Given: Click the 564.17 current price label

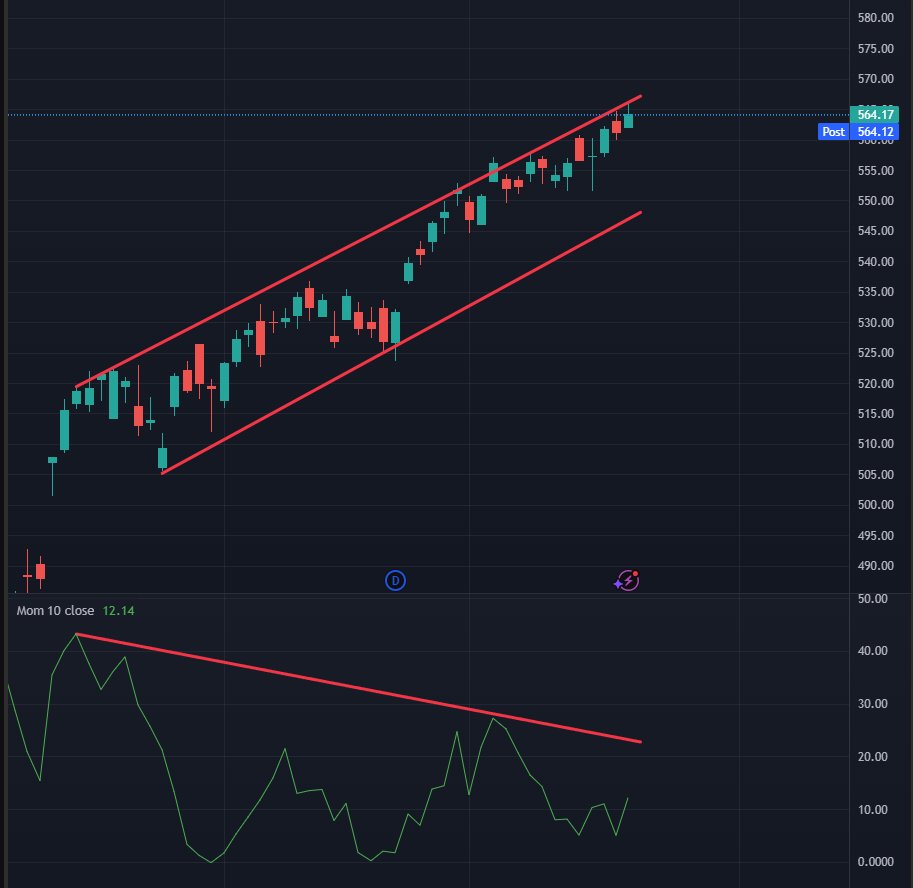Looking at the screenshot, I should tap(875, 115).
